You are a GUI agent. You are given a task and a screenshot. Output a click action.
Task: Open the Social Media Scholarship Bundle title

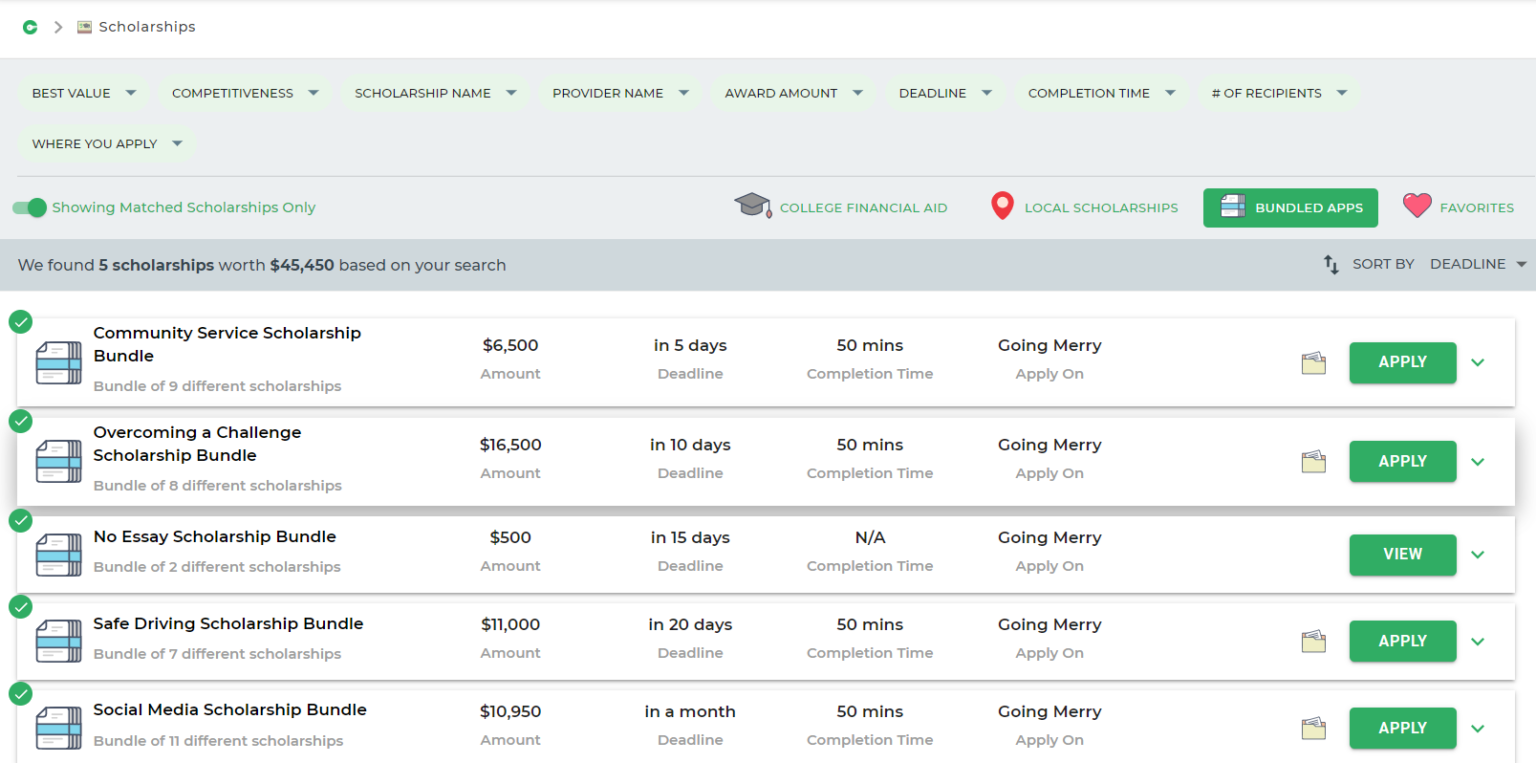pyautogui.click(x=230, y=710)
